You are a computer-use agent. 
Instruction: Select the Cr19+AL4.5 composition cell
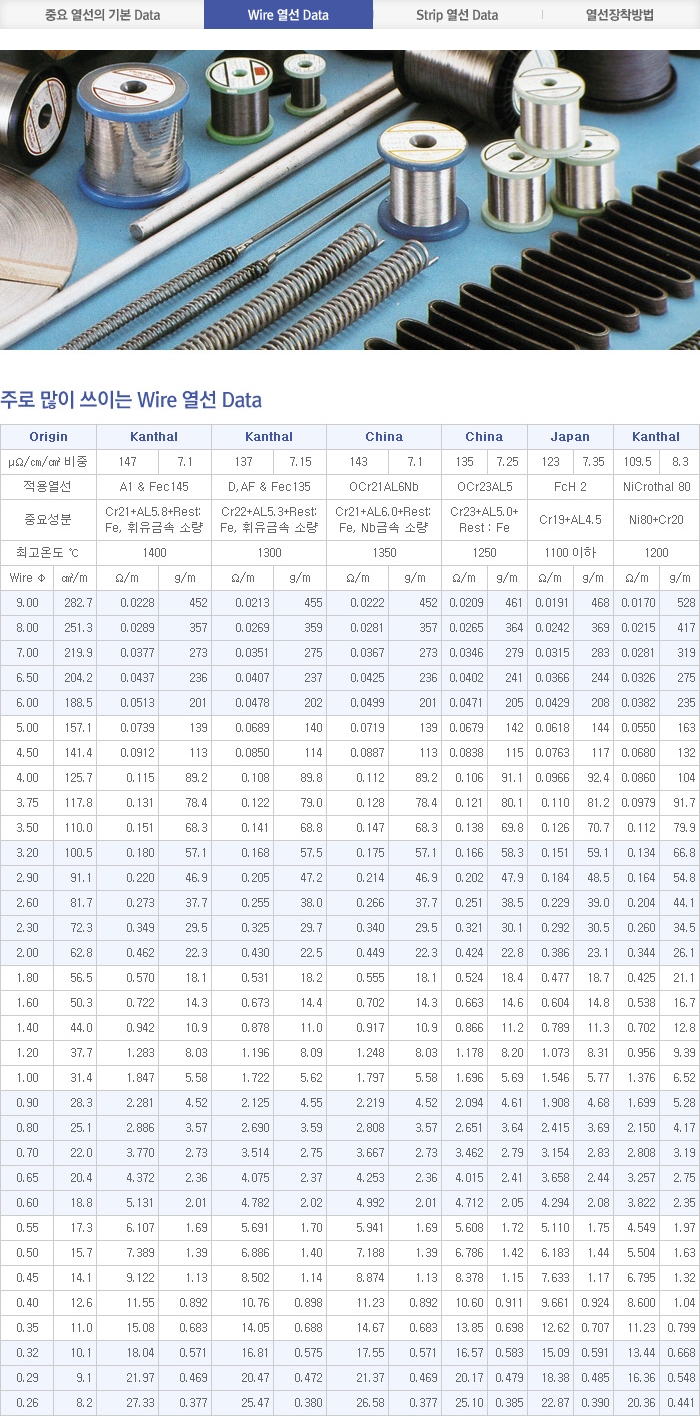point(570,520)
